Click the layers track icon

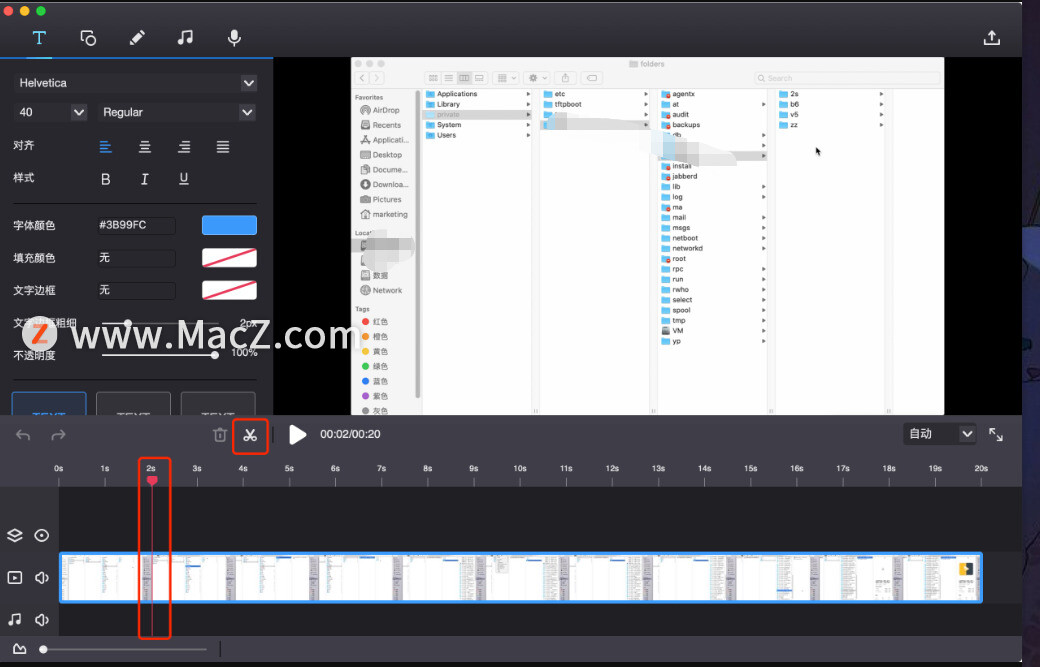click(x=15, y=536)
